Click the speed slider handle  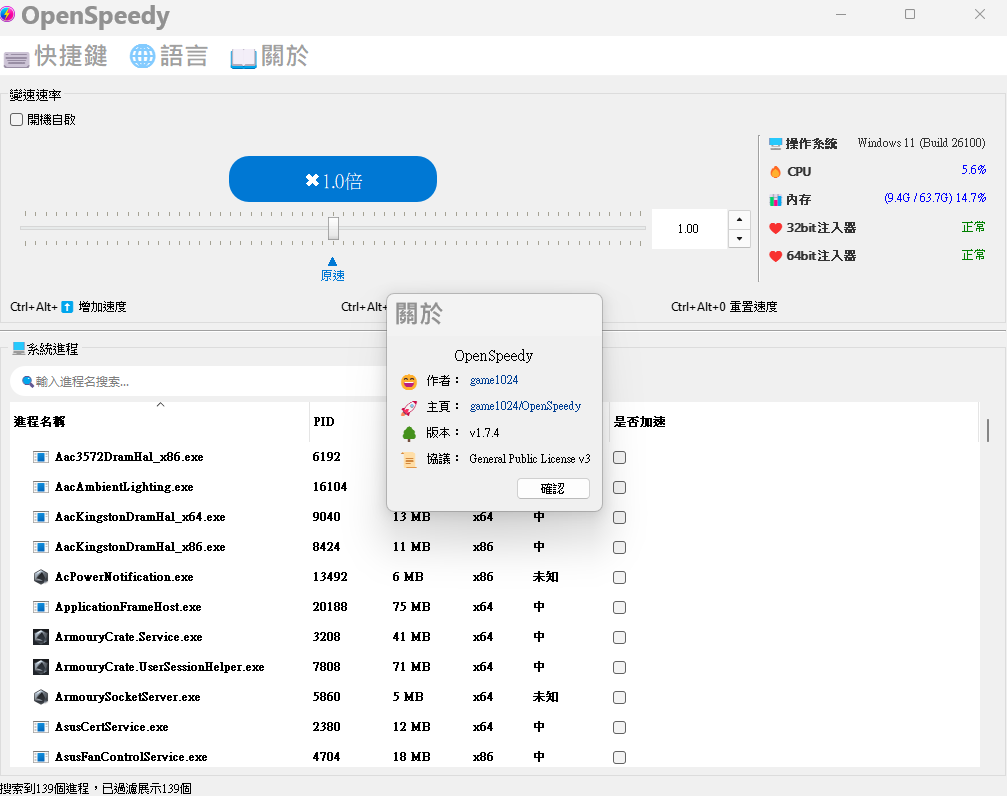[x=333, y=228]
